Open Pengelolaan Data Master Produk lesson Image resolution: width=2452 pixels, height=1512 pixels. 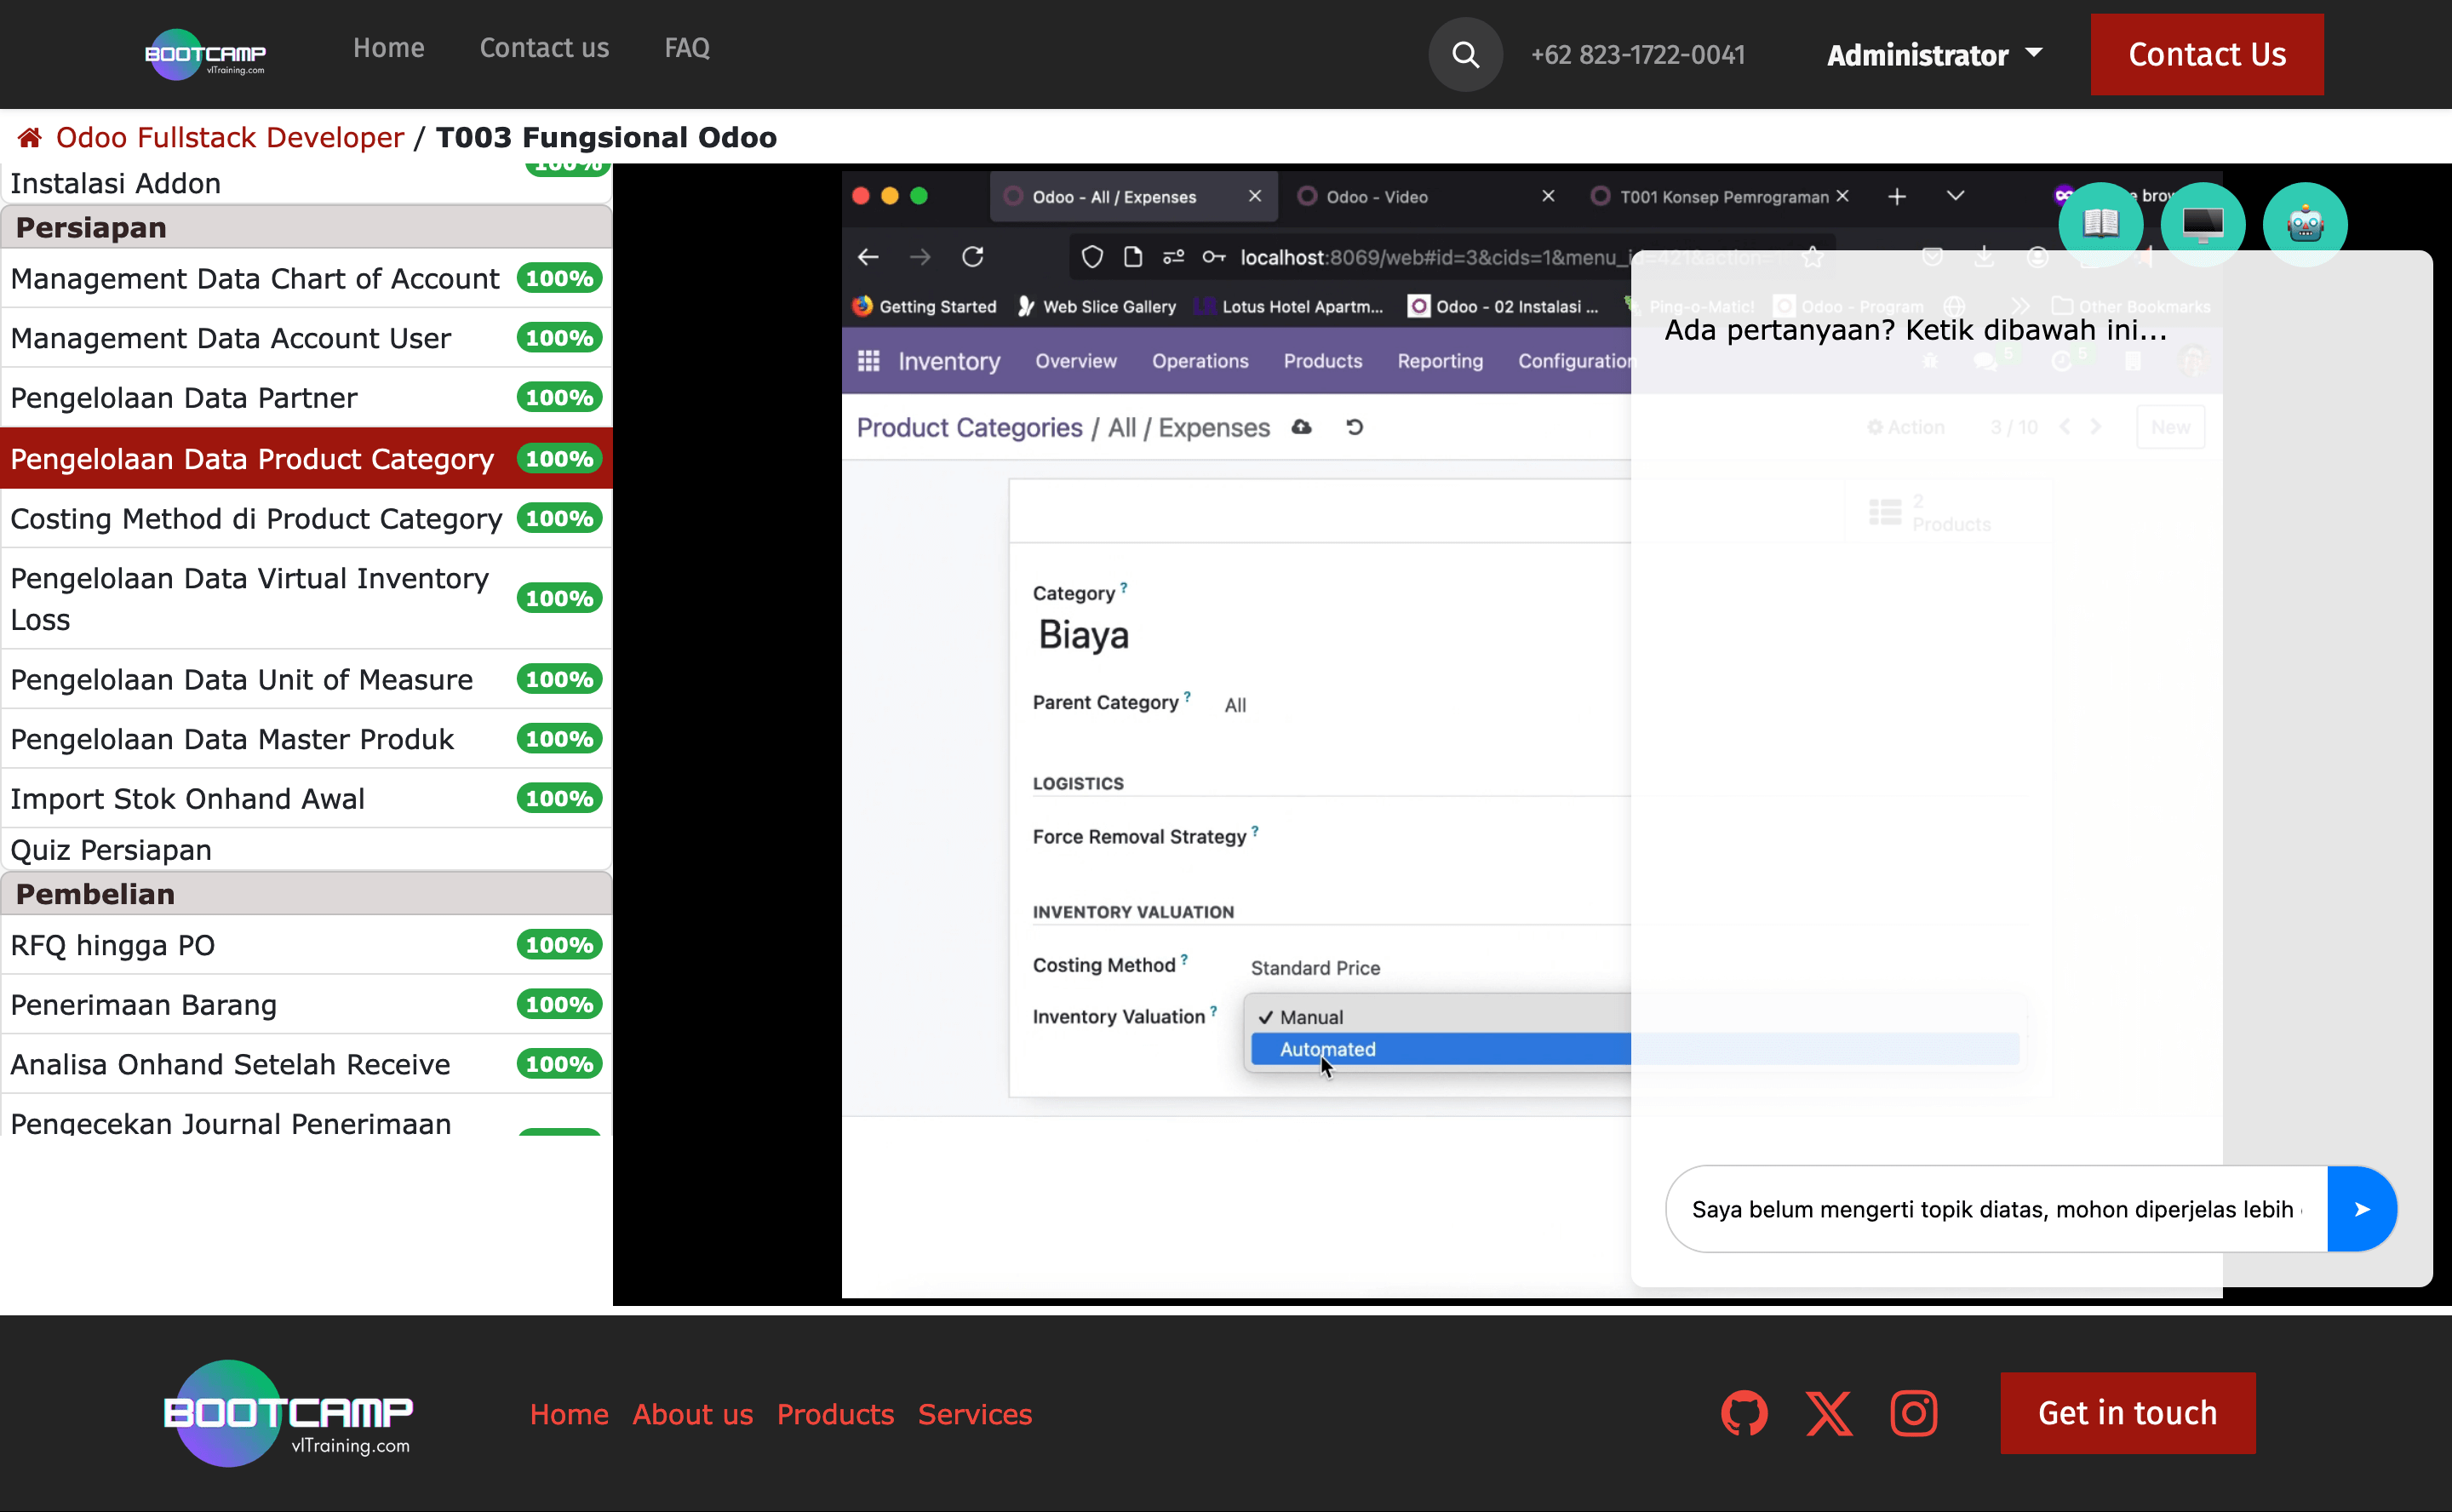306,739
